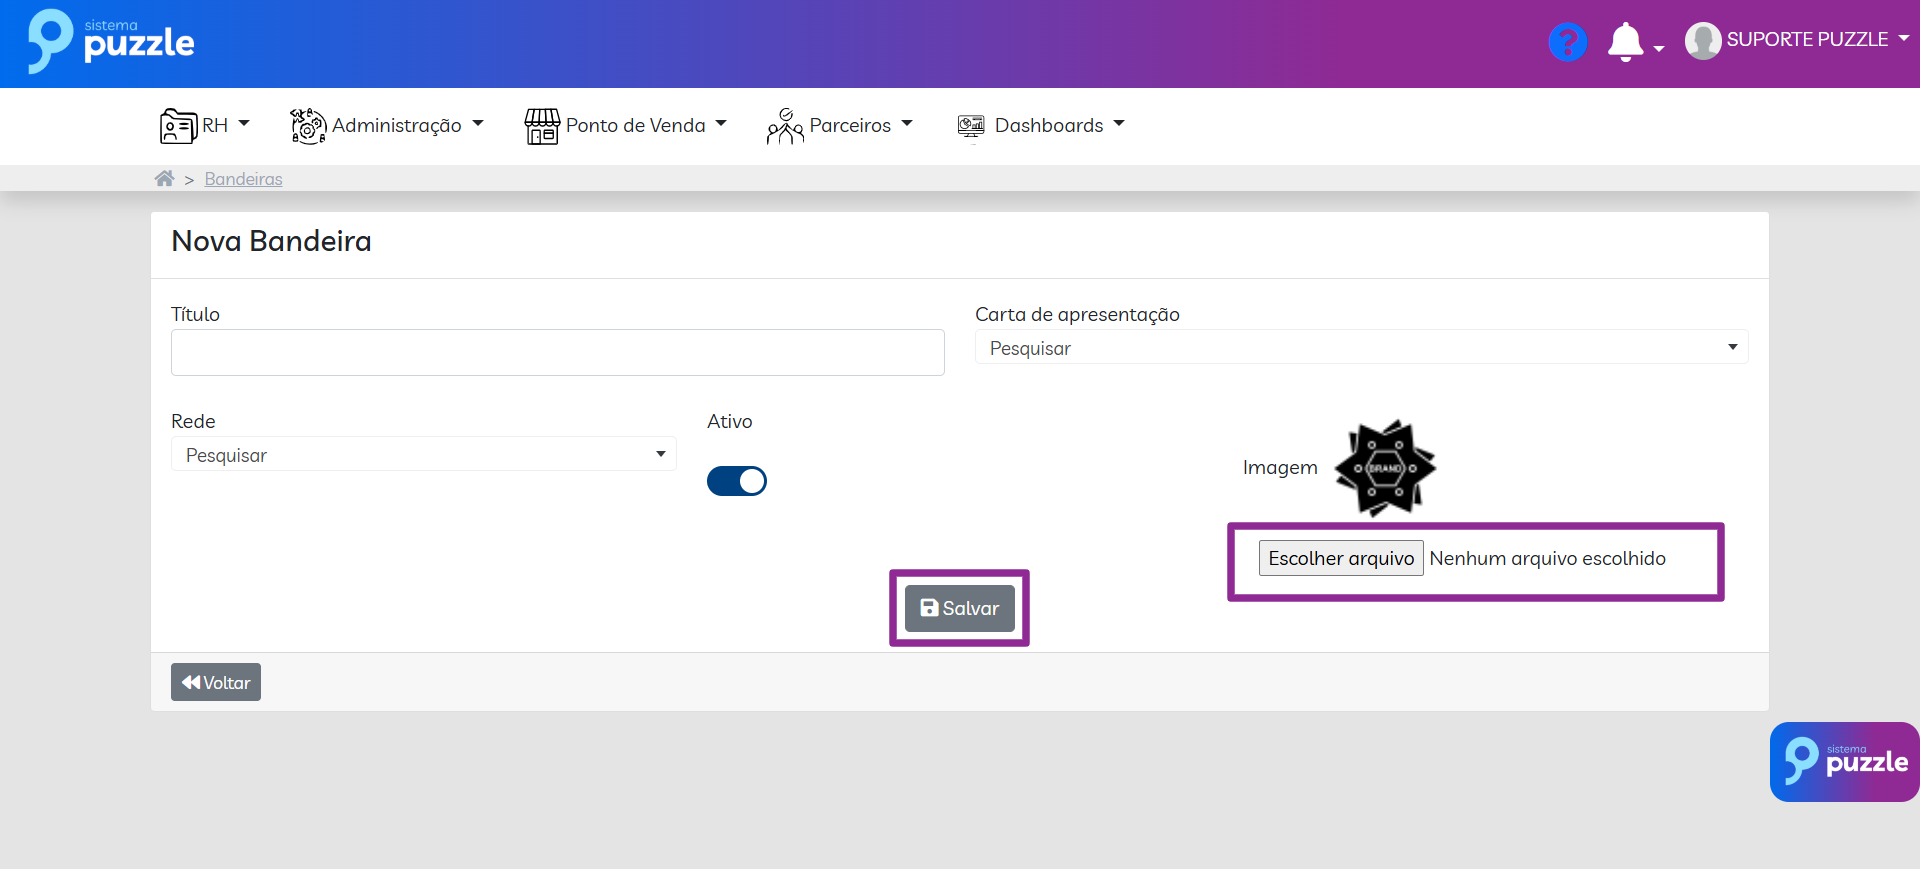Viewport: 1920px width, 869px height.
Task: Click the Salvar button
Action: (x=960, y=608)
